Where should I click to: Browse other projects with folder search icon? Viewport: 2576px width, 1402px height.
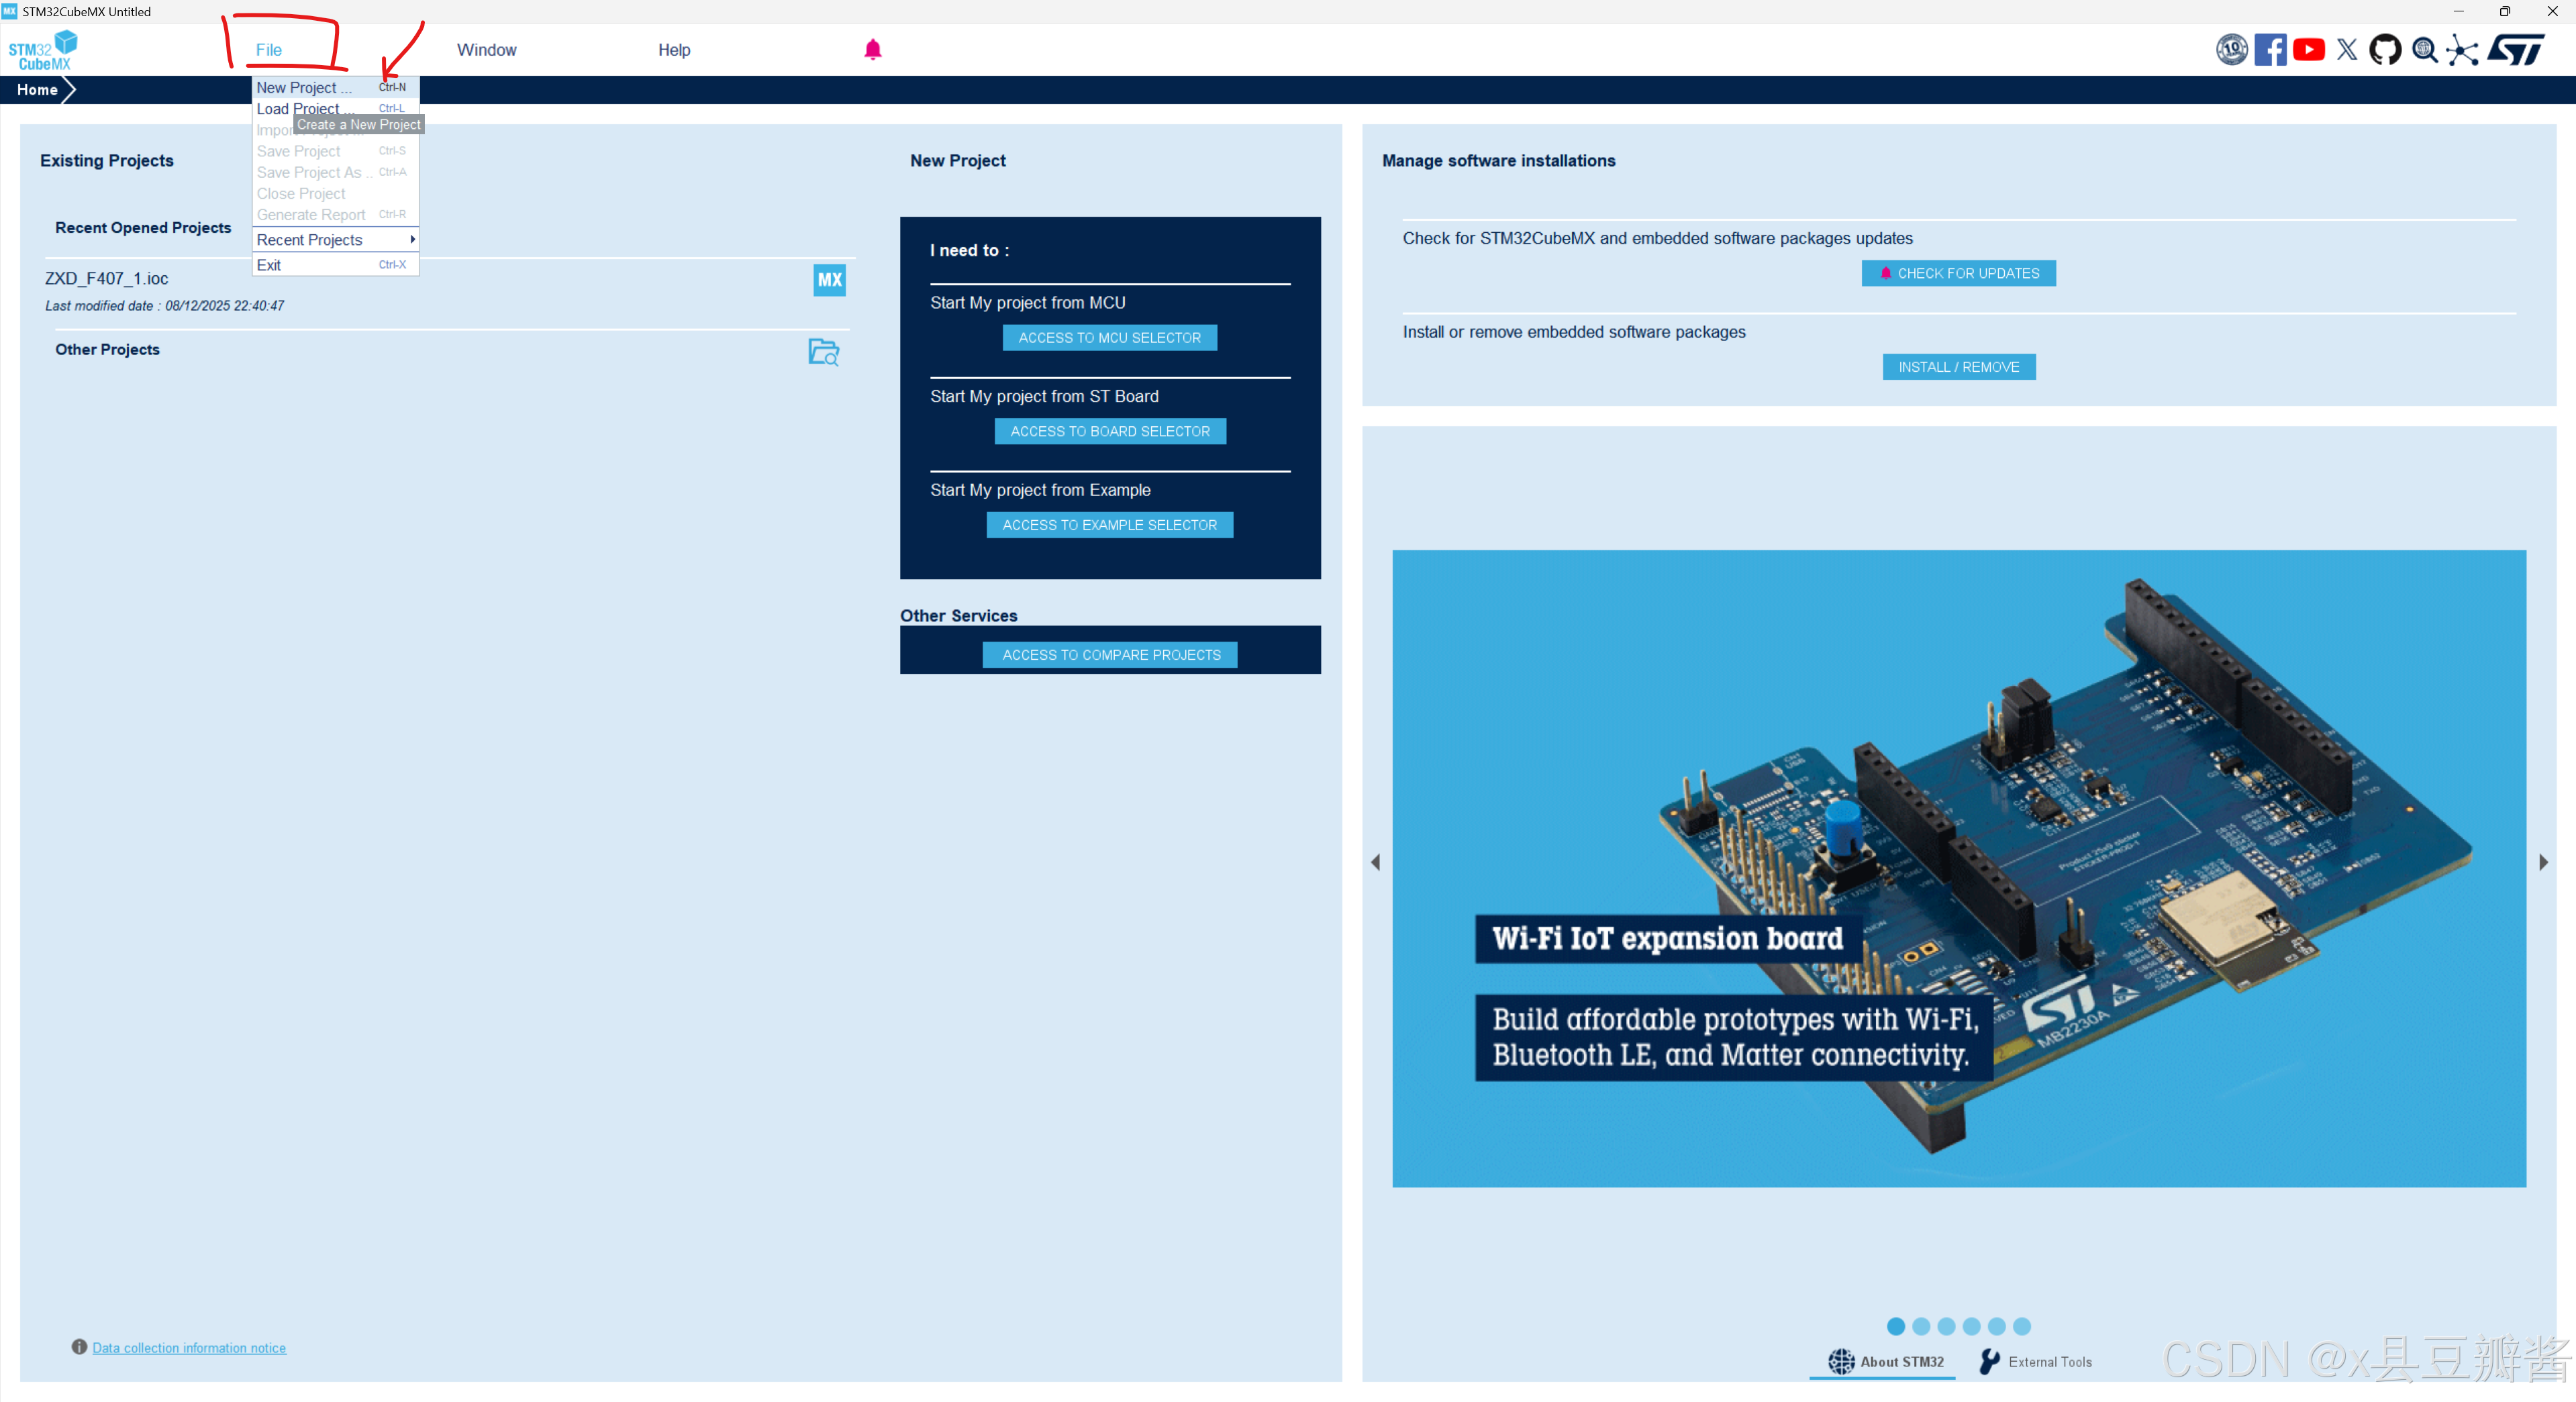point(823,352)
